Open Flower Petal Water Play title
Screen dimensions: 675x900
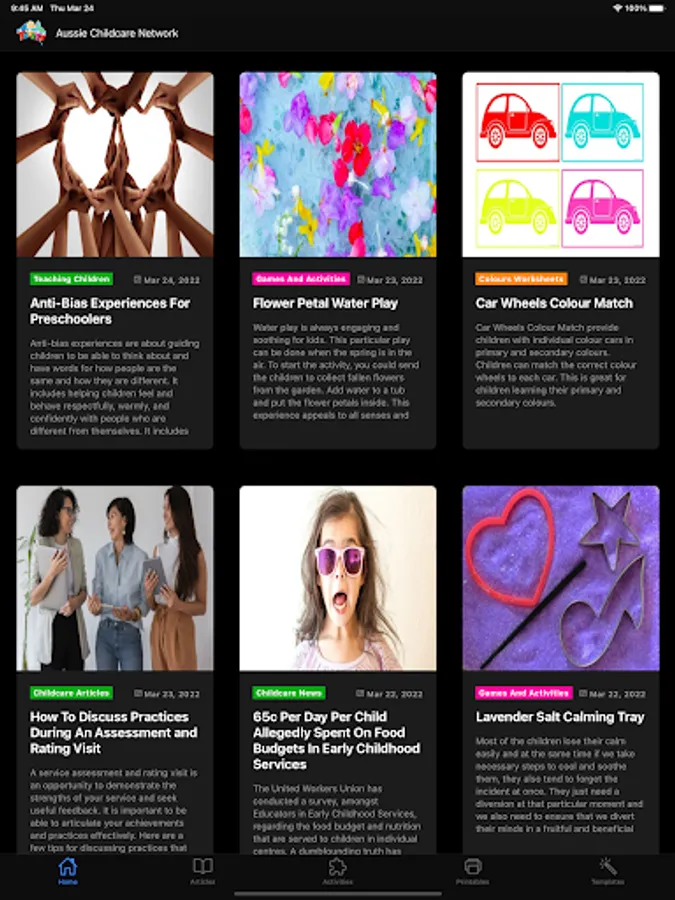click(x=325, y=303)
